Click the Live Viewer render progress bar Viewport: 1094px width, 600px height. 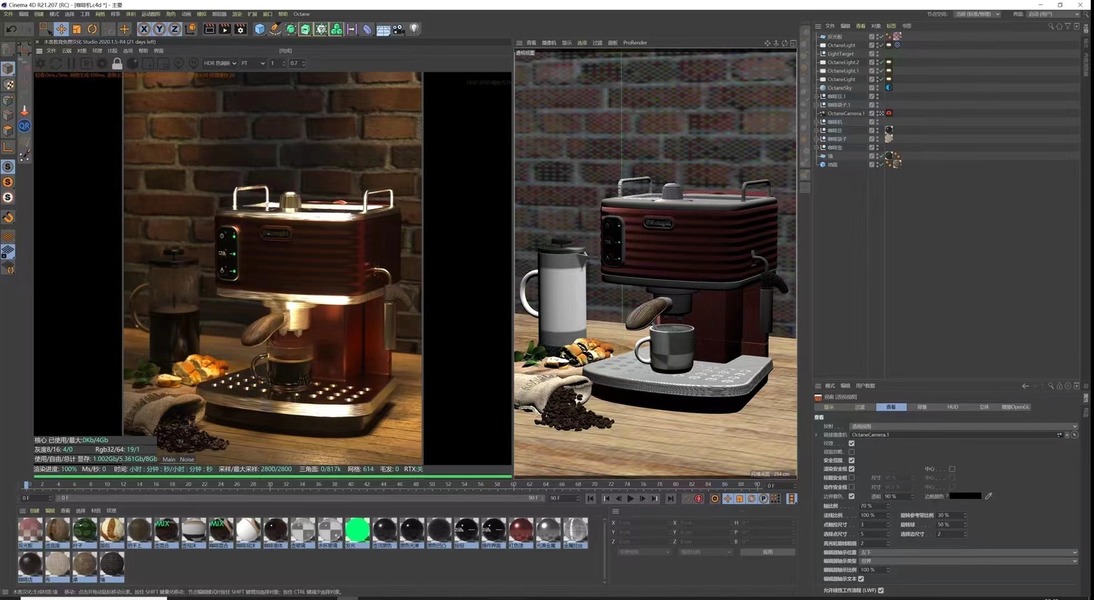point(273,477)
